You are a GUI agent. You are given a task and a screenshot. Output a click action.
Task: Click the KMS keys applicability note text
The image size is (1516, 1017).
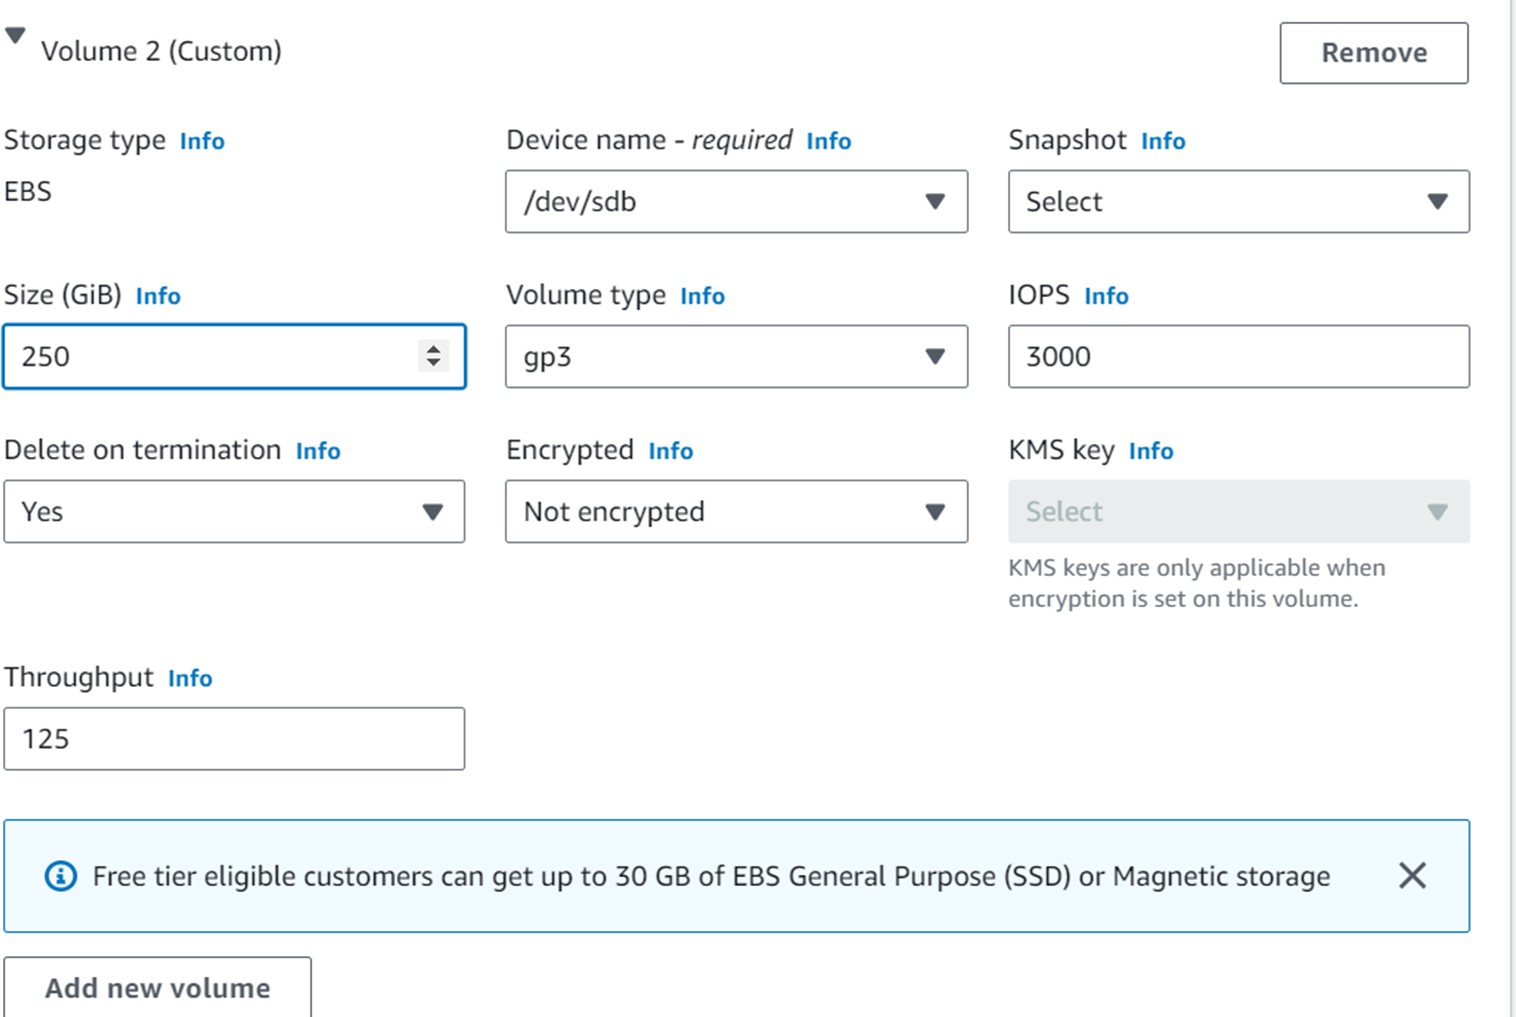pos(1197,583)
